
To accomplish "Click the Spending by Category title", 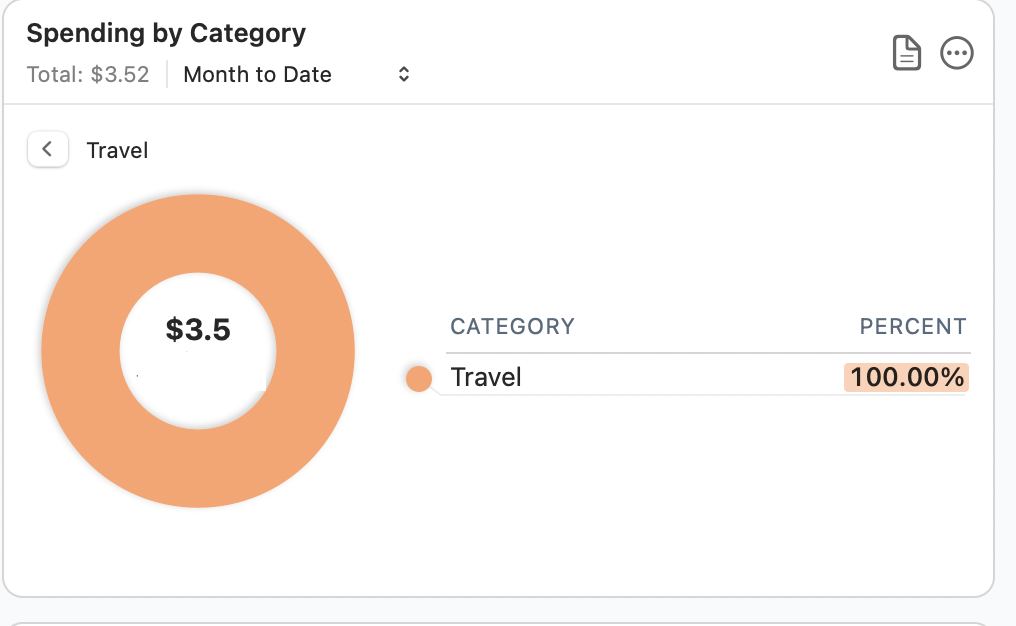I will point(166,33).
